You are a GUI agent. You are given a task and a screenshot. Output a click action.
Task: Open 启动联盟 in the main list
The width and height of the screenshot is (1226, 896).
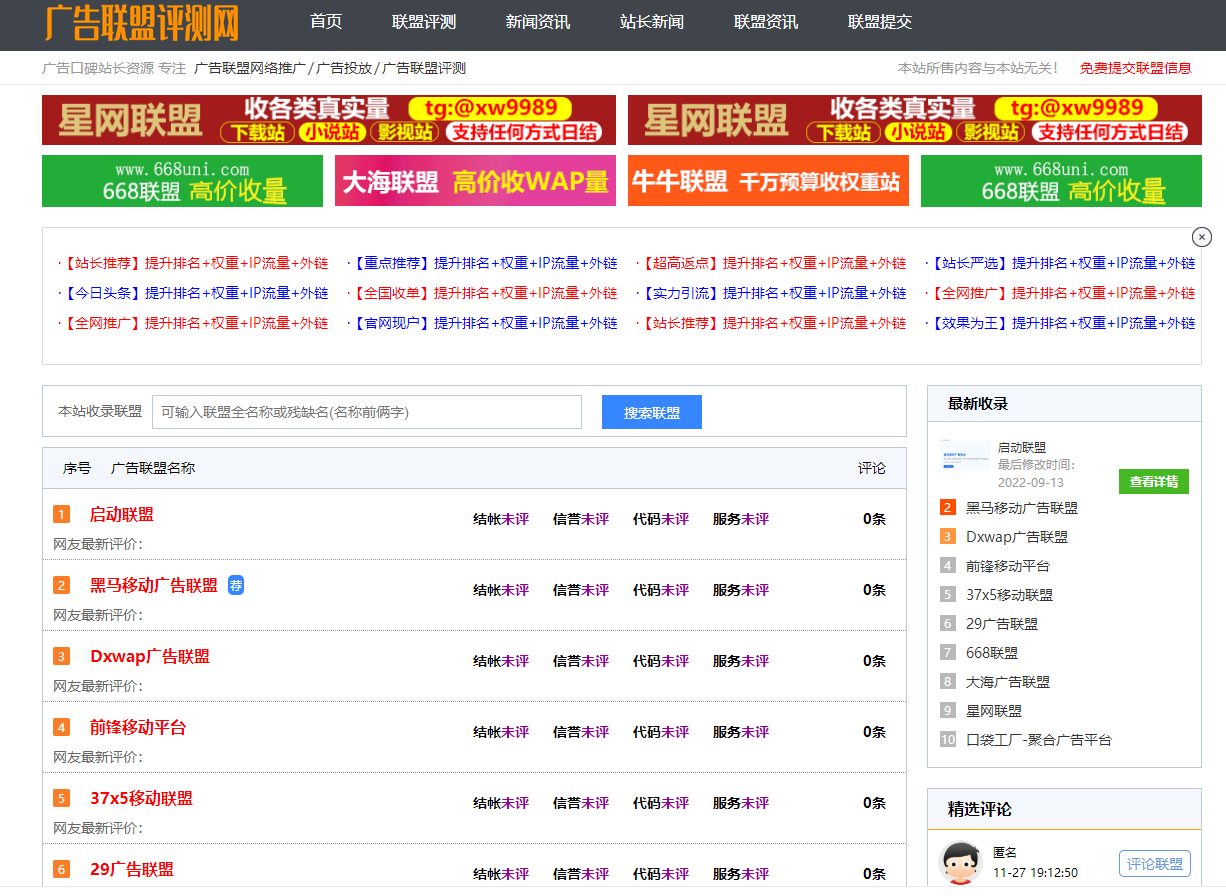(122, 515)
